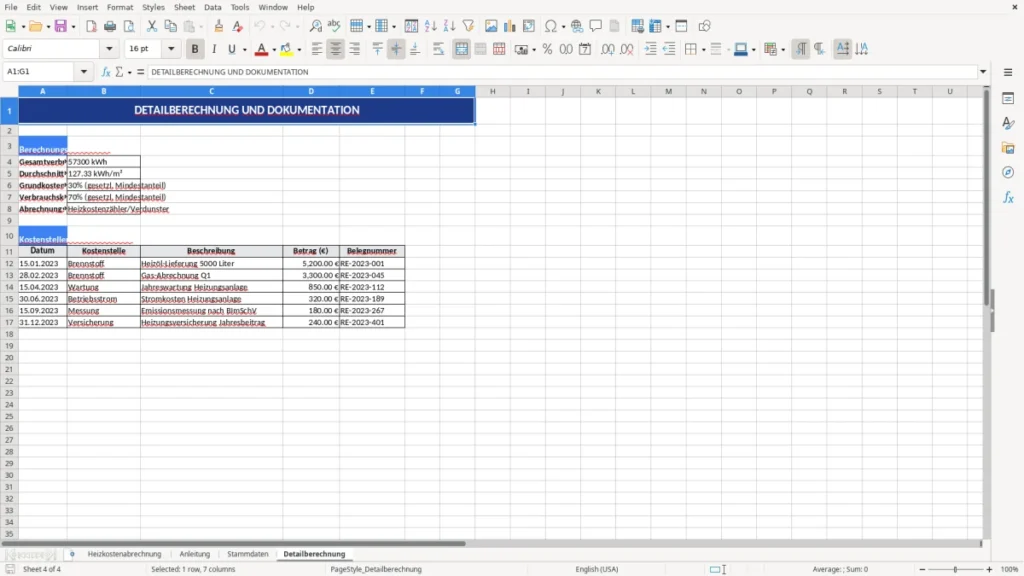1024x576 pixels.
Task: Insert a chart
Action: pyautogui.click(x=509, y=26)
